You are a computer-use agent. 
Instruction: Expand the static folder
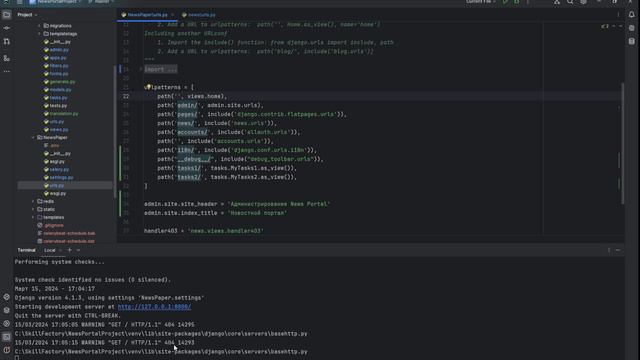(x=33, y=209)
